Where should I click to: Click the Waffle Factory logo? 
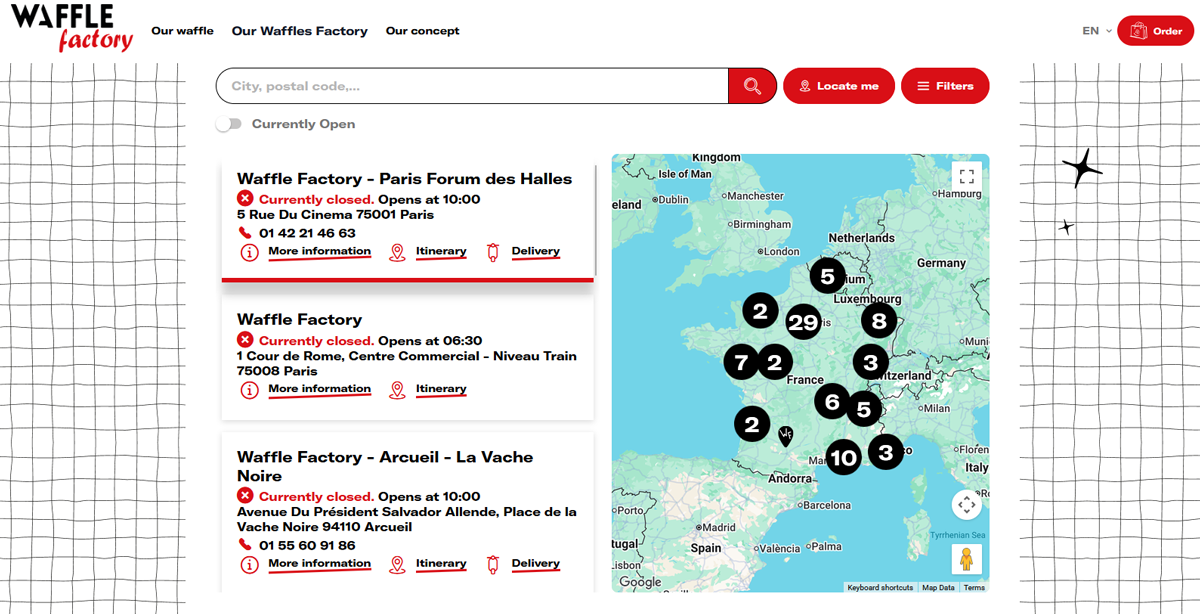click(x=72, y=28)
